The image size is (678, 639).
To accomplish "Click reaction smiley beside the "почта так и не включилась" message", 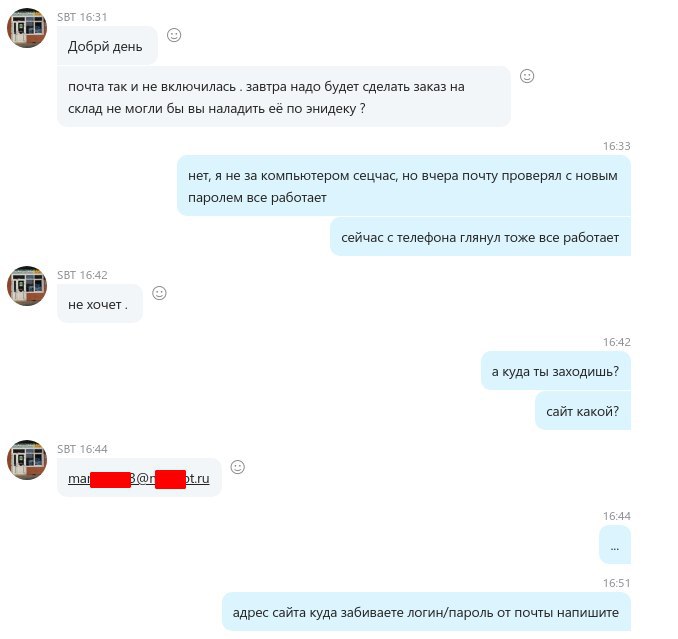I will tap(527, 76).
